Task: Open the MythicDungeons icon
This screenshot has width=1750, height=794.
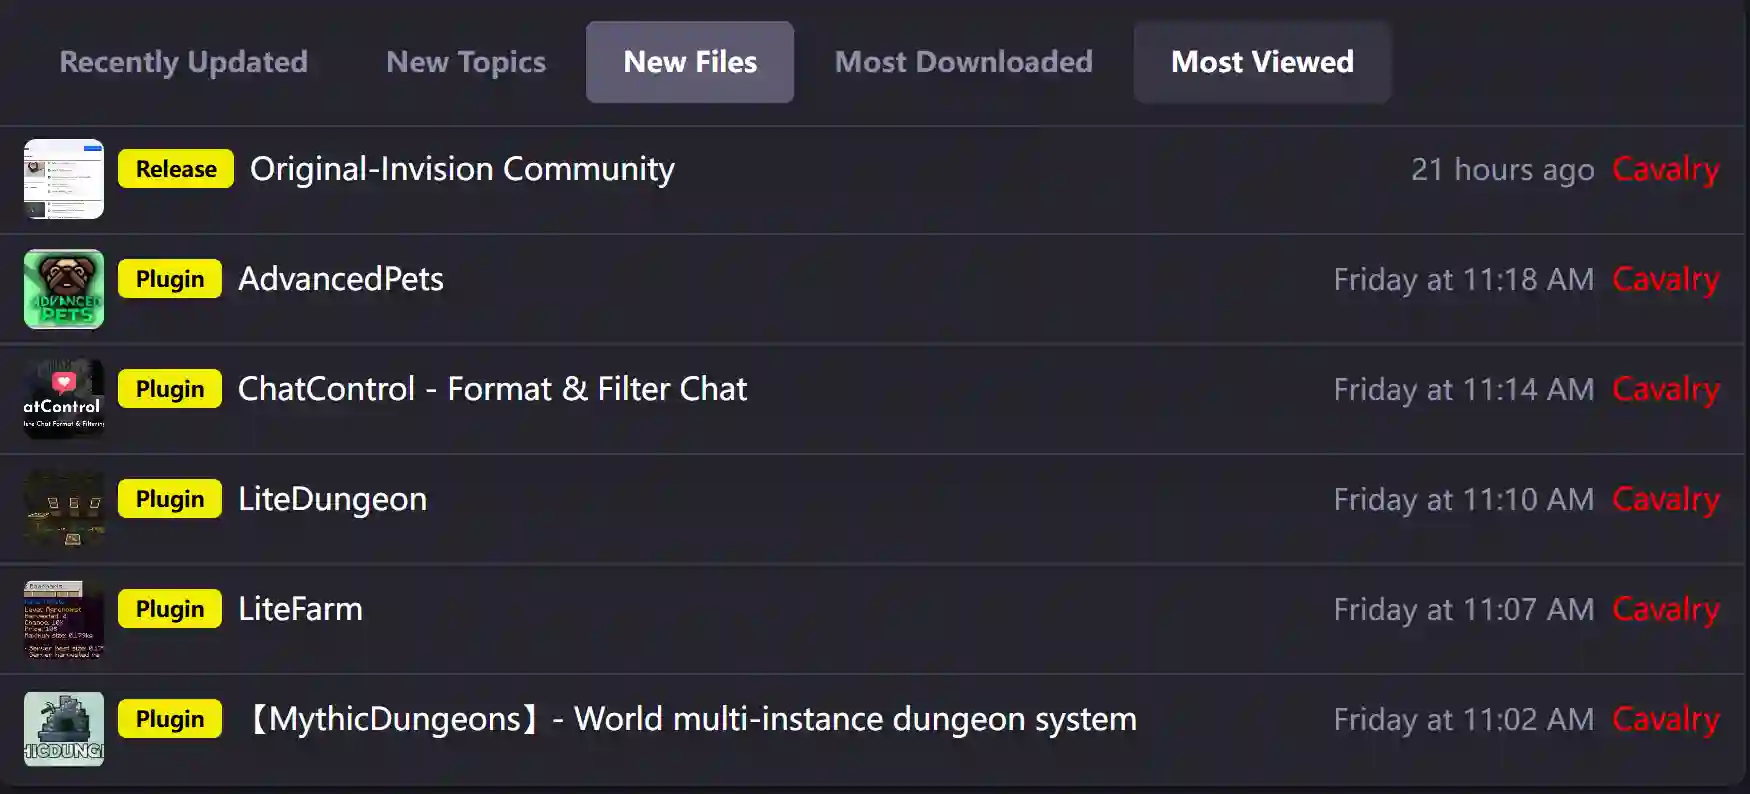Action: [64, 729]
